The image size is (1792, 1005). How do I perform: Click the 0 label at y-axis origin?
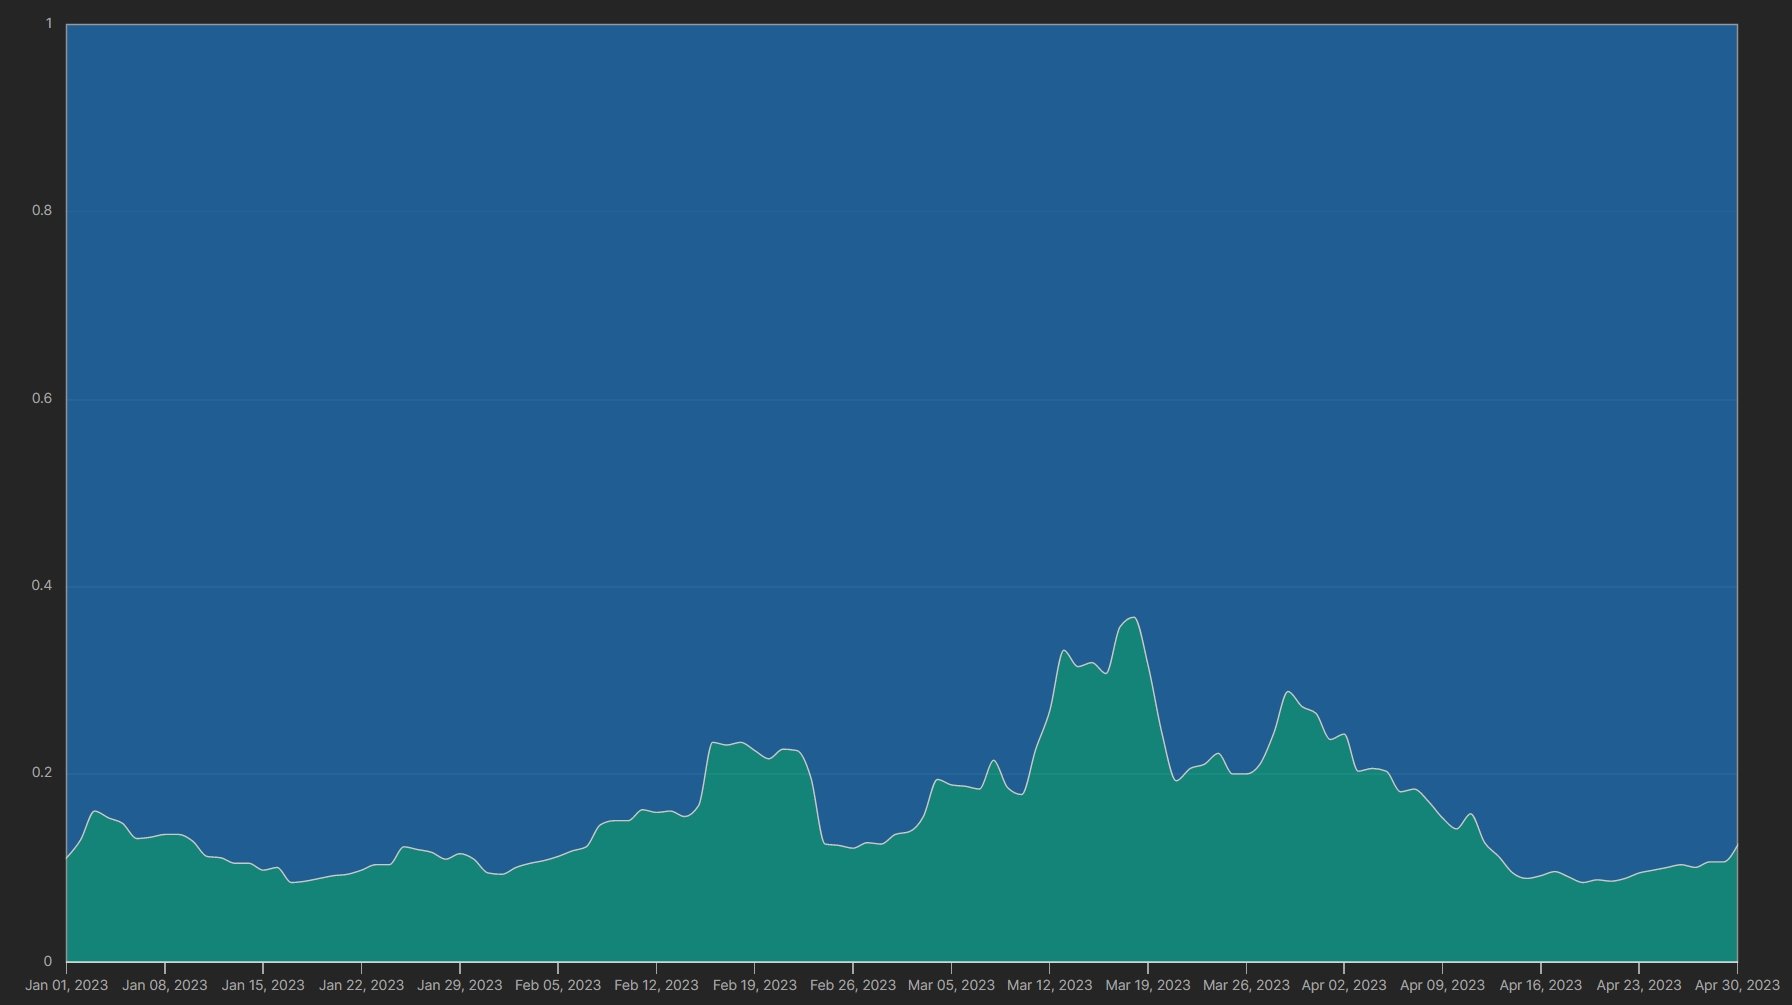(47, 961)
